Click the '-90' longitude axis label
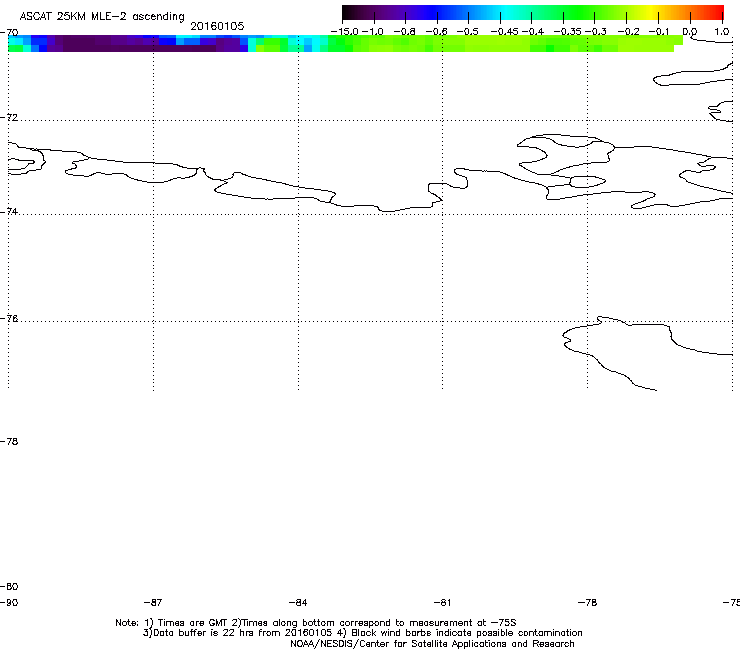The image size is (740, 650). pos(9,602)
